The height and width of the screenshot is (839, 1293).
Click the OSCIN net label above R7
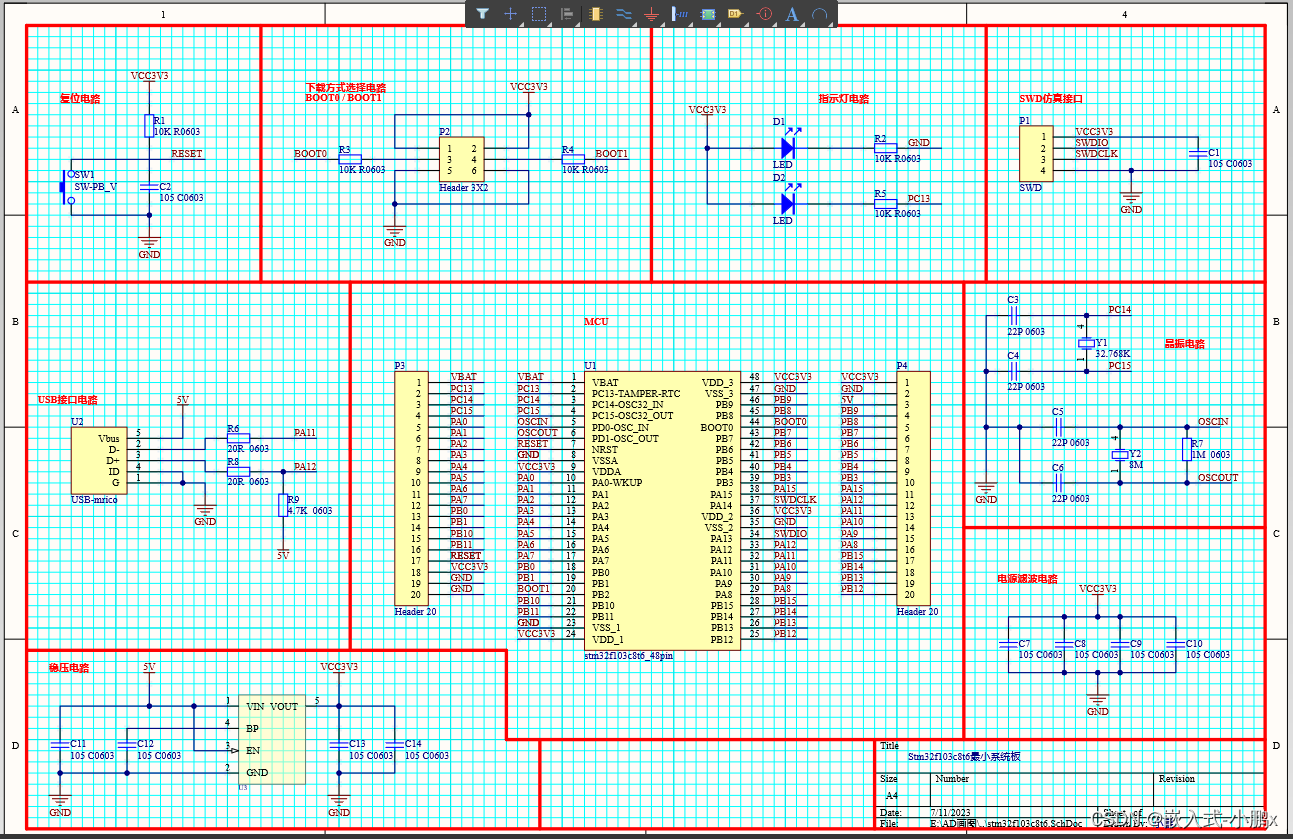click(x=1213, y=422)
